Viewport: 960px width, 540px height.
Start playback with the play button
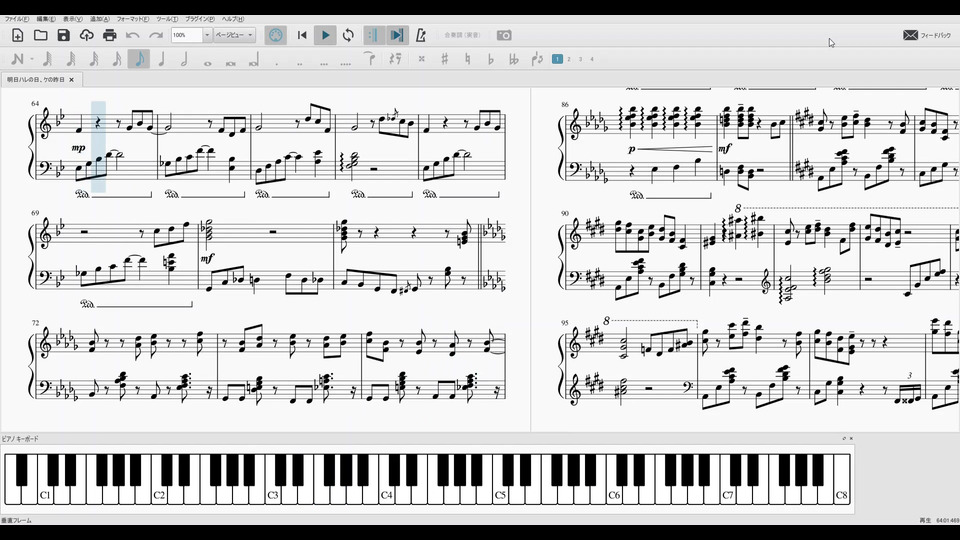[x=325, y=36]
